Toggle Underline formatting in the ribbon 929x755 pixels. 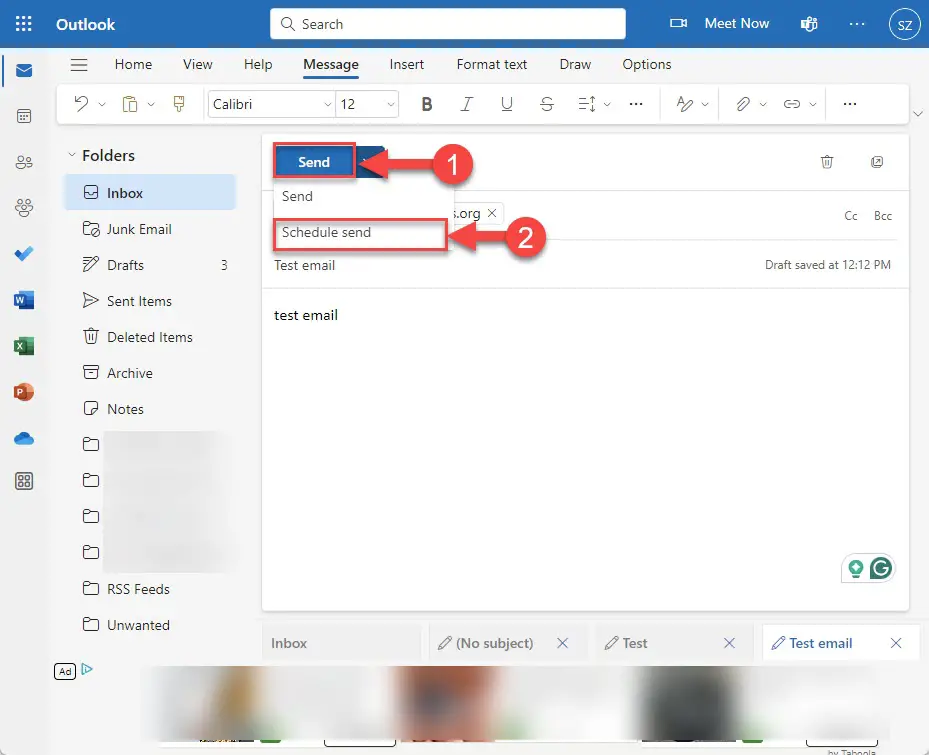click(507, 104)
